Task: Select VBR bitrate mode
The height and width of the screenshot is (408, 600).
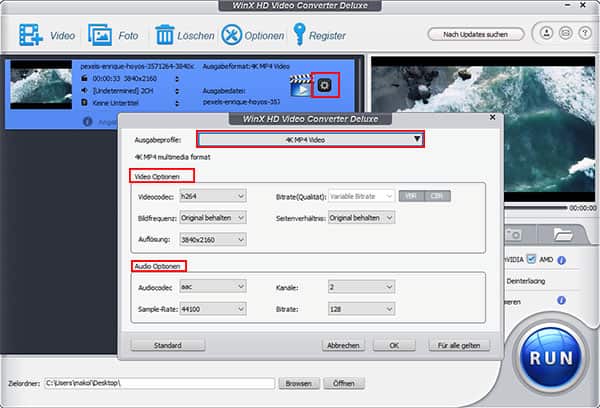Action: pyautogui.click(x=411, y=196)
